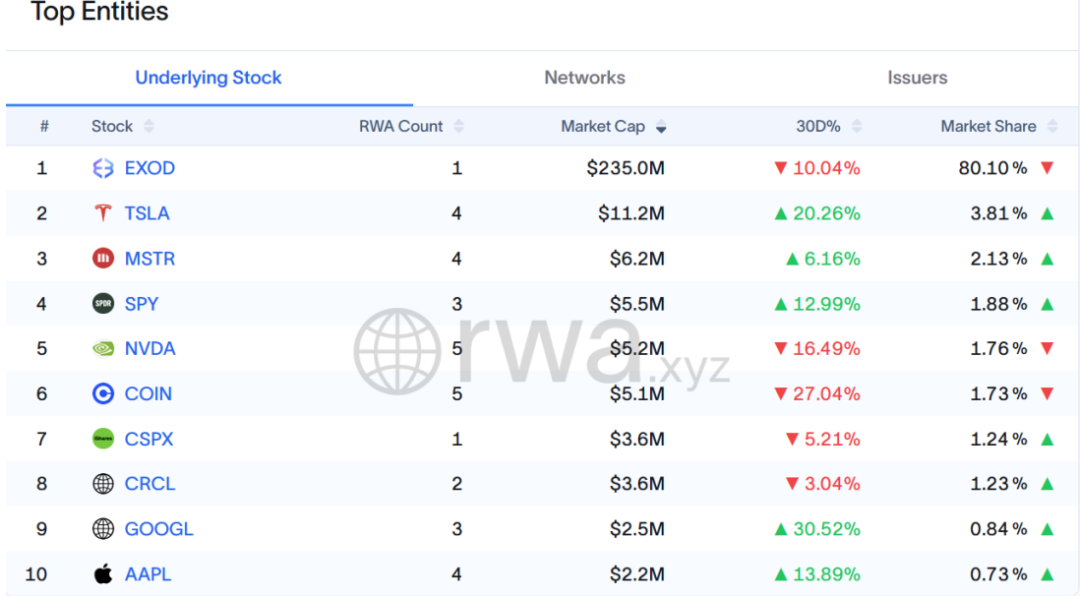Click the CSPX iShares logo icon
1080x596 pixels.
tap(103, 438)
